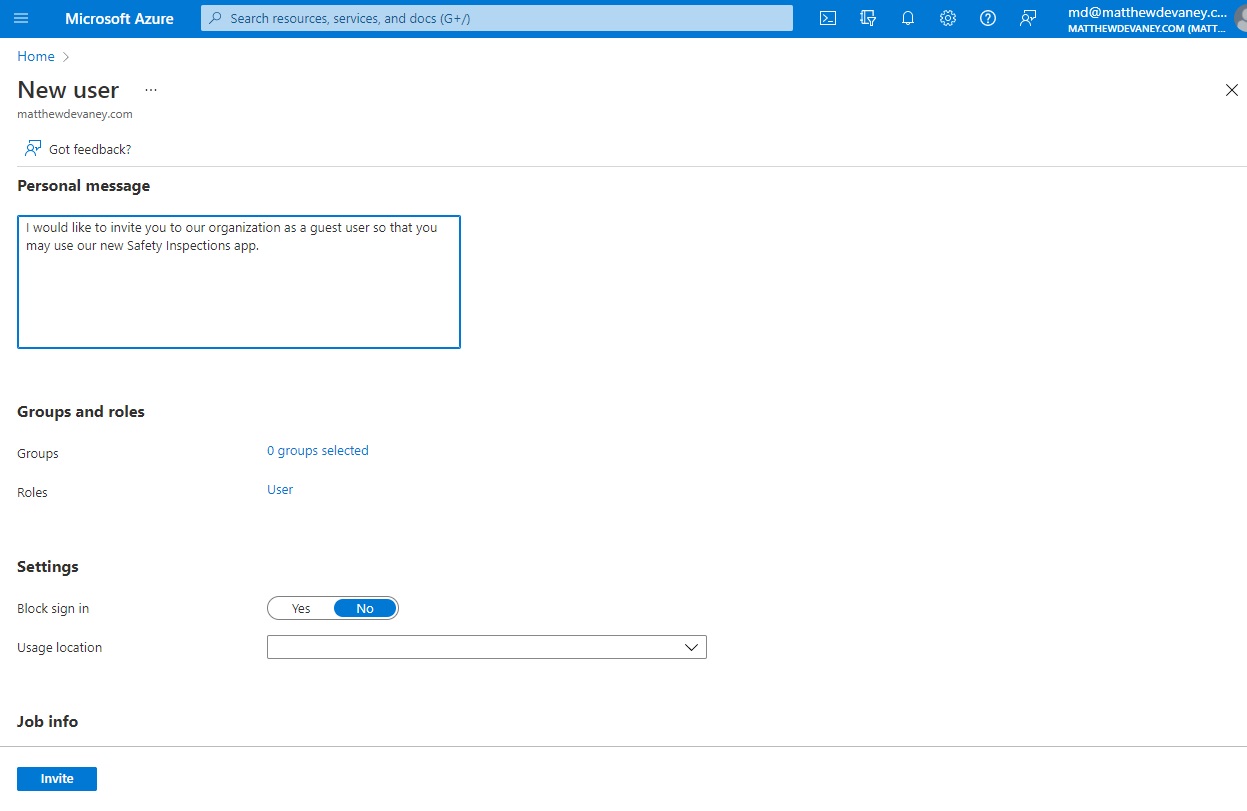Open portal Settings gear
1247x811 pixels.
click(947, 18)
